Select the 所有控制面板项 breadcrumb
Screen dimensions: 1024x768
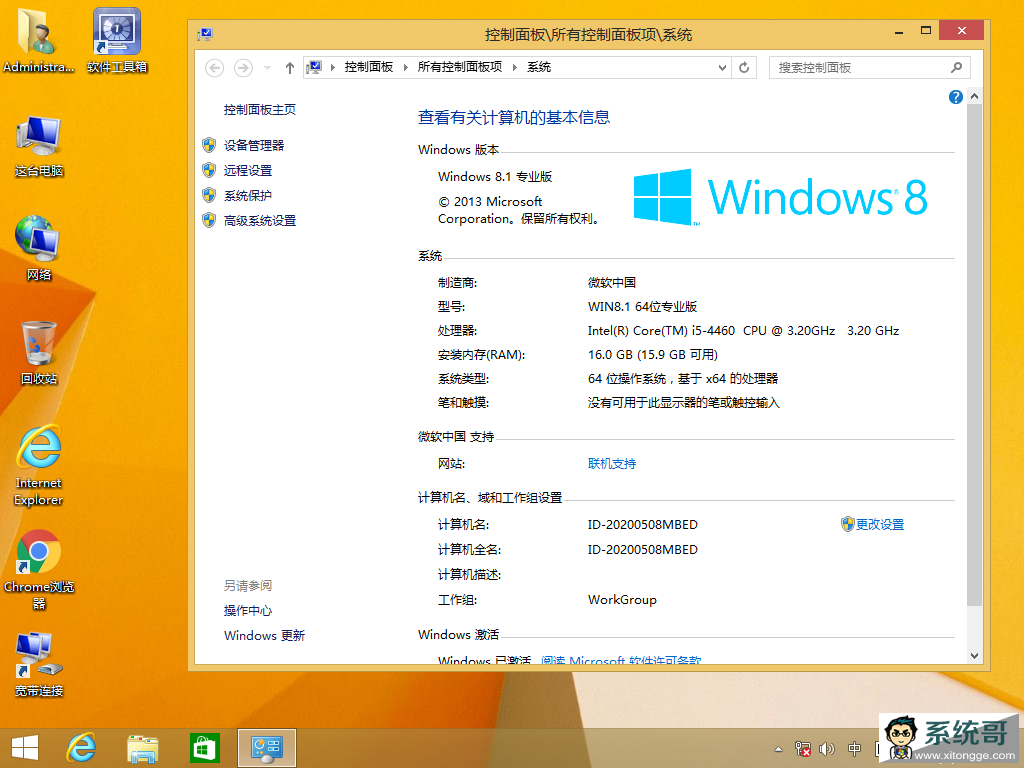point(460,67)
